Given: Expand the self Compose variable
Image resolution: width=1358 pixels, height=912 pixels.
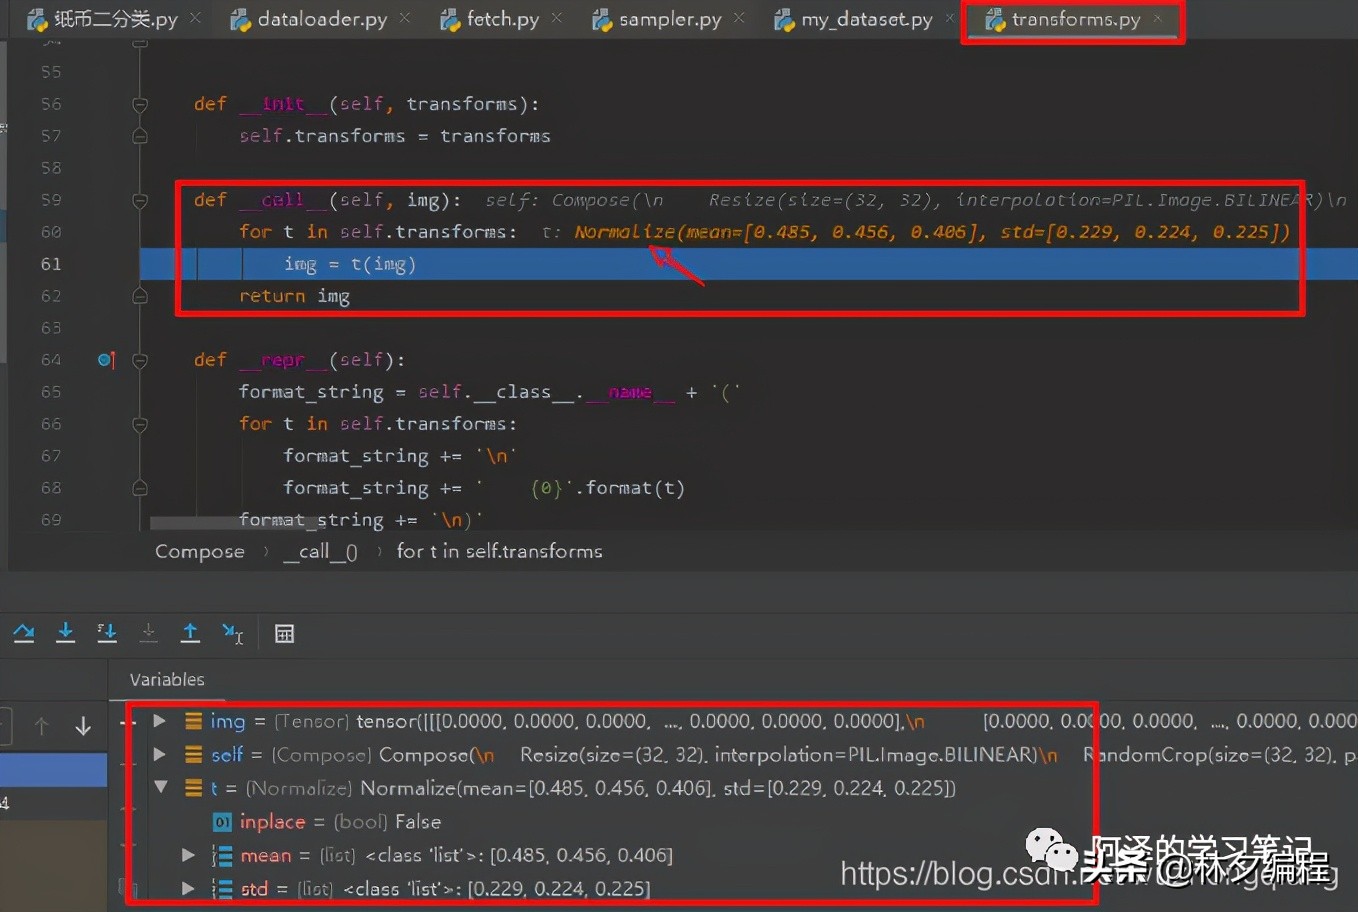Looking at the screenshot, I should click(x=159, y=754).
